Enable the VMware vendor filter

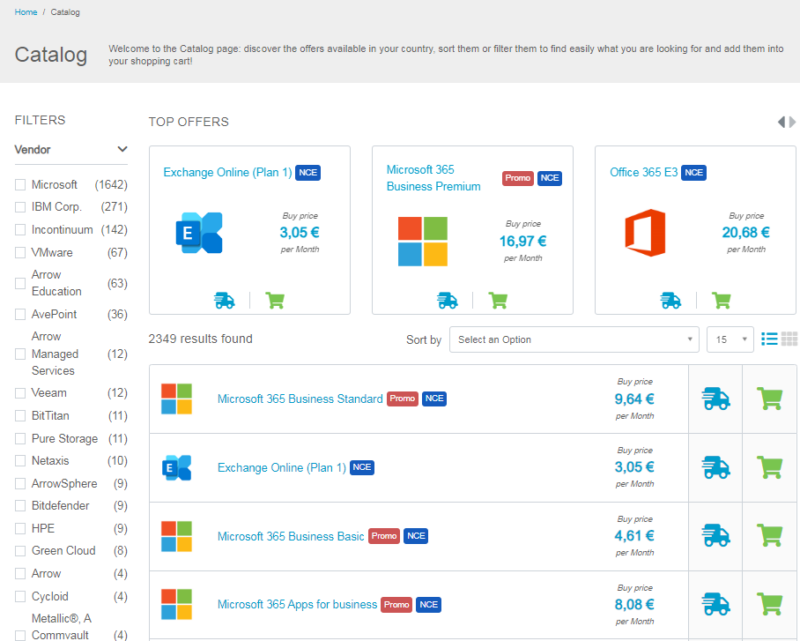tap(21, 253)
